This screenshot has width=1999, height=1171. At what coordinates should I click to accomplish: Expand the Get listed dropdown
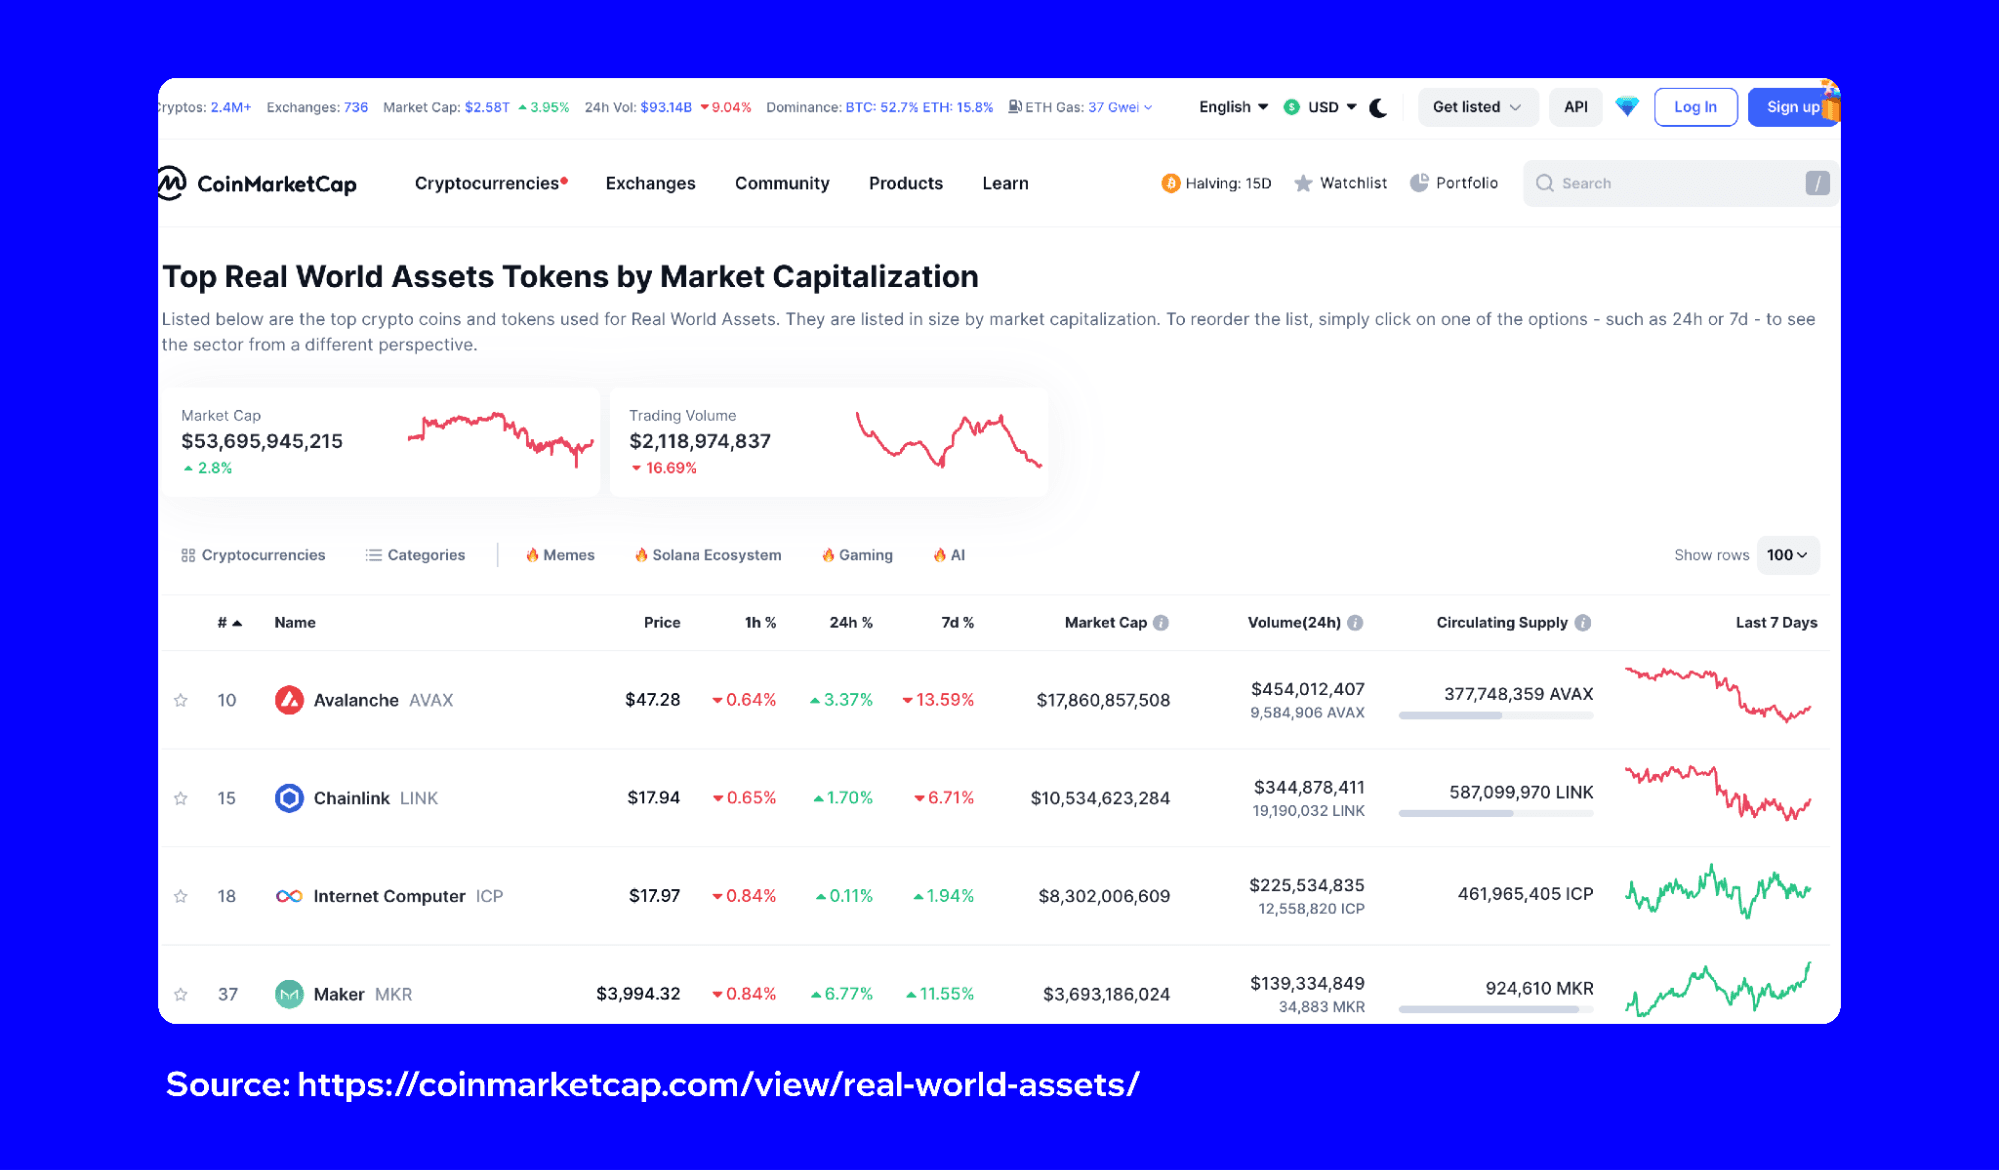1477,107
